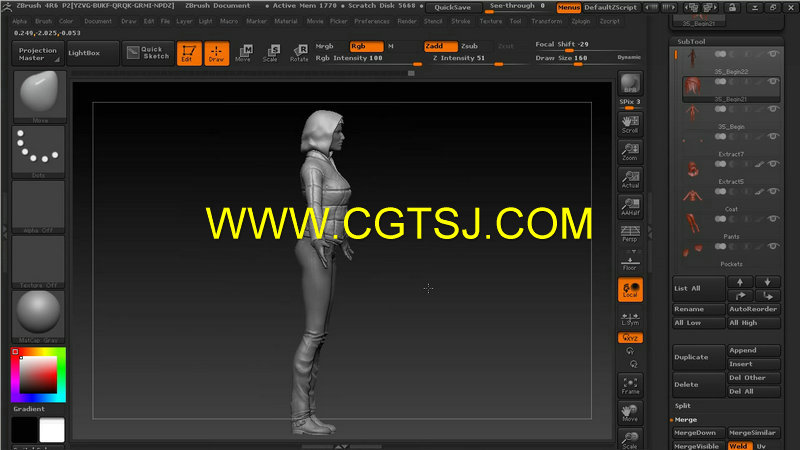
Task: Toggle Local transformations
Action: 630,290
